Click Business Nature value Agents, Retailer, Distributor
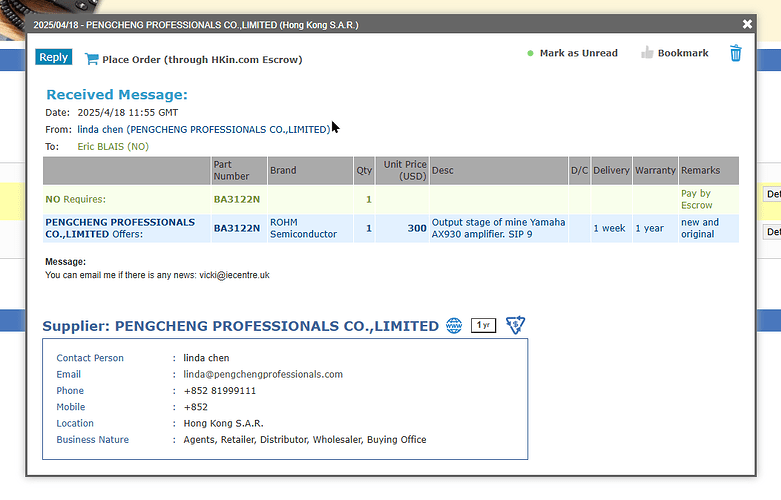The width and height of the screenshot is (781, 500). [x=305, y=440]
